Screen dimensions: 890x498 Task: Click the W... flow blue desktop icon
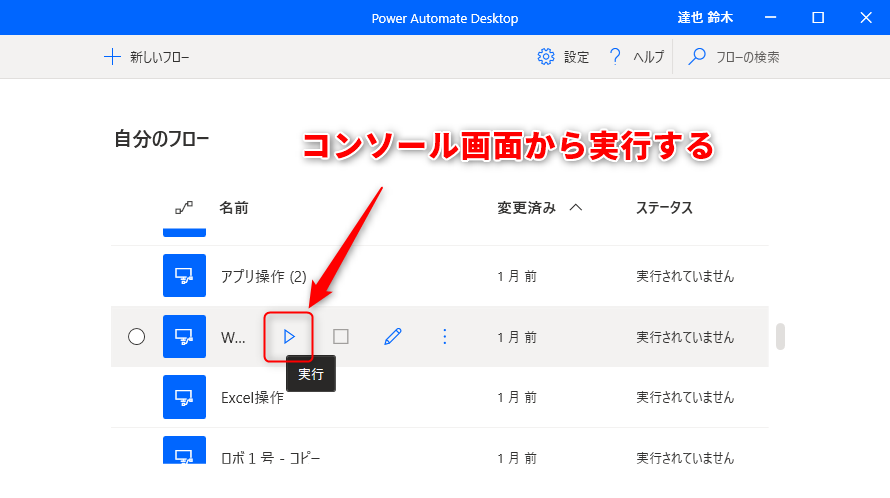(x=184, y=337)
